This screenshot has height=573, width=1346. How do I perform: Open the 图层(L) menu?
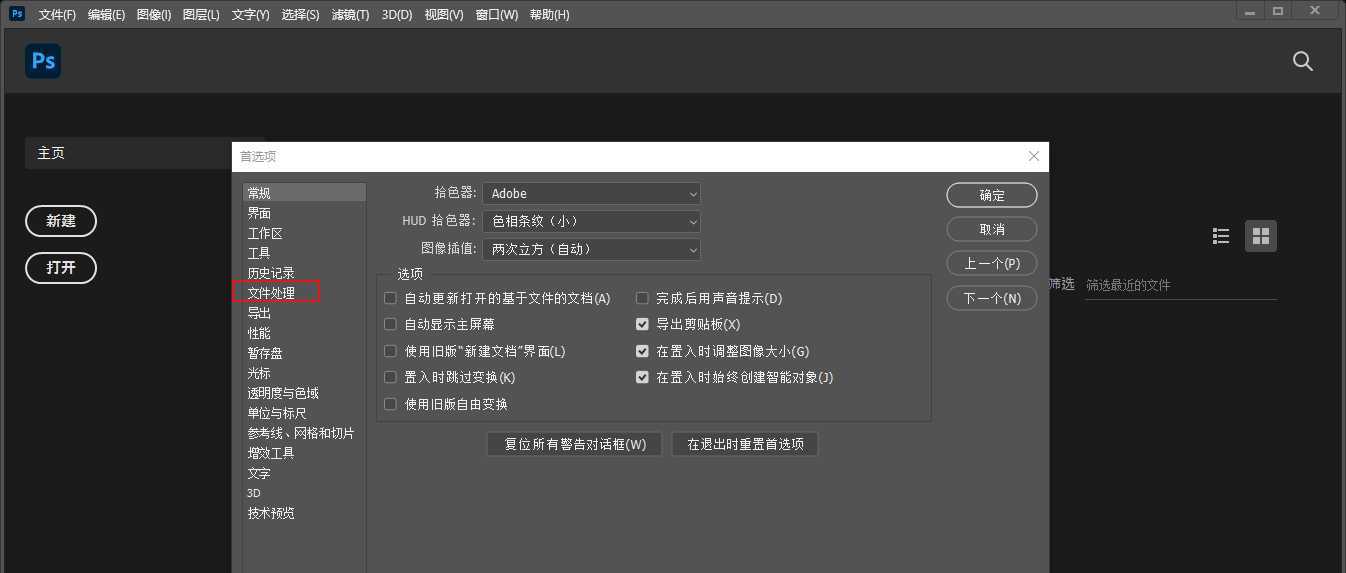(201, 15)
